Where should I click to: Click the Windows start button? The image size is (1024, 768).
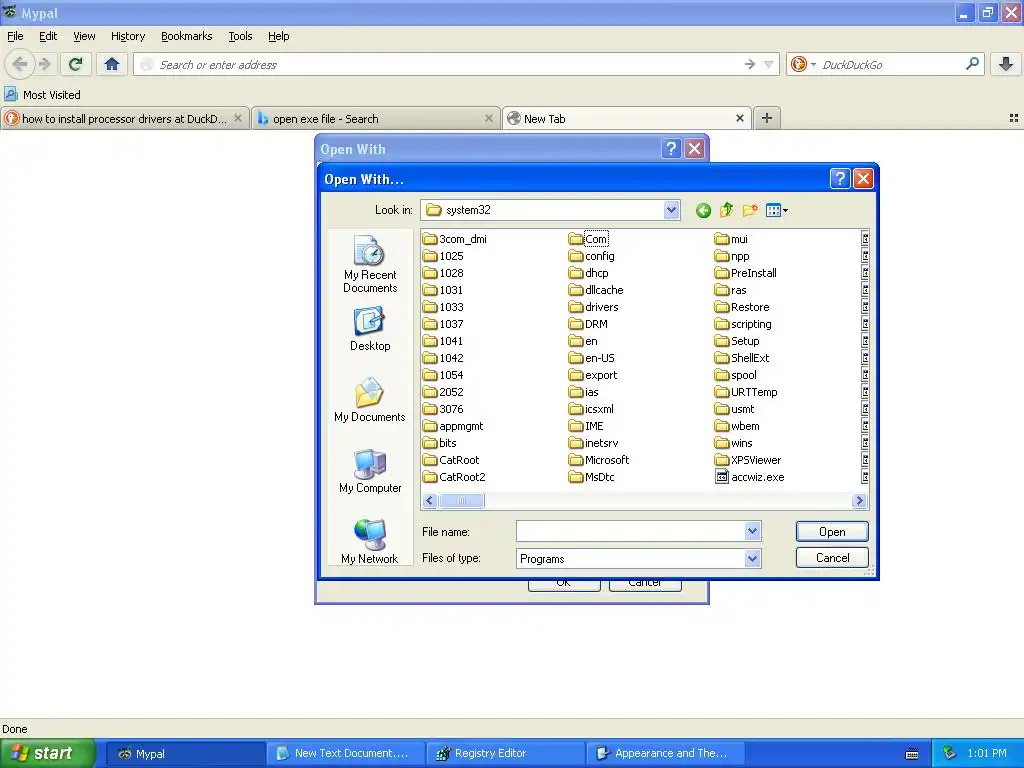(47, 753)
